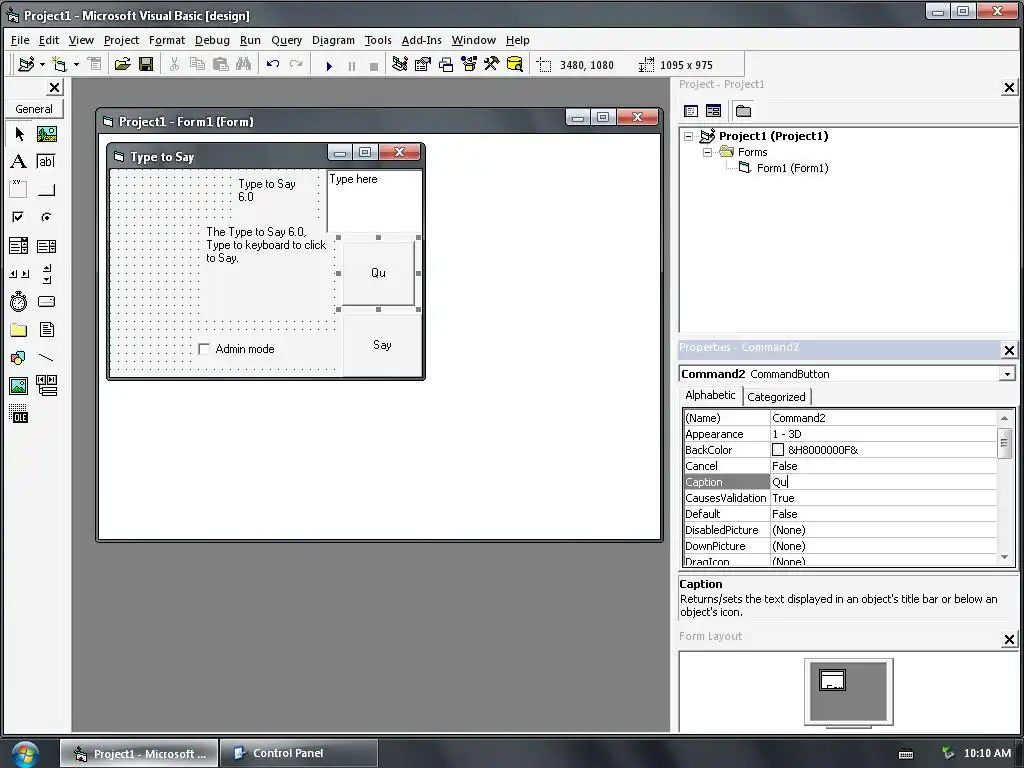Click the Type here textbox on form
Screen dimensions: 1024x768
(x=375, y=202)
